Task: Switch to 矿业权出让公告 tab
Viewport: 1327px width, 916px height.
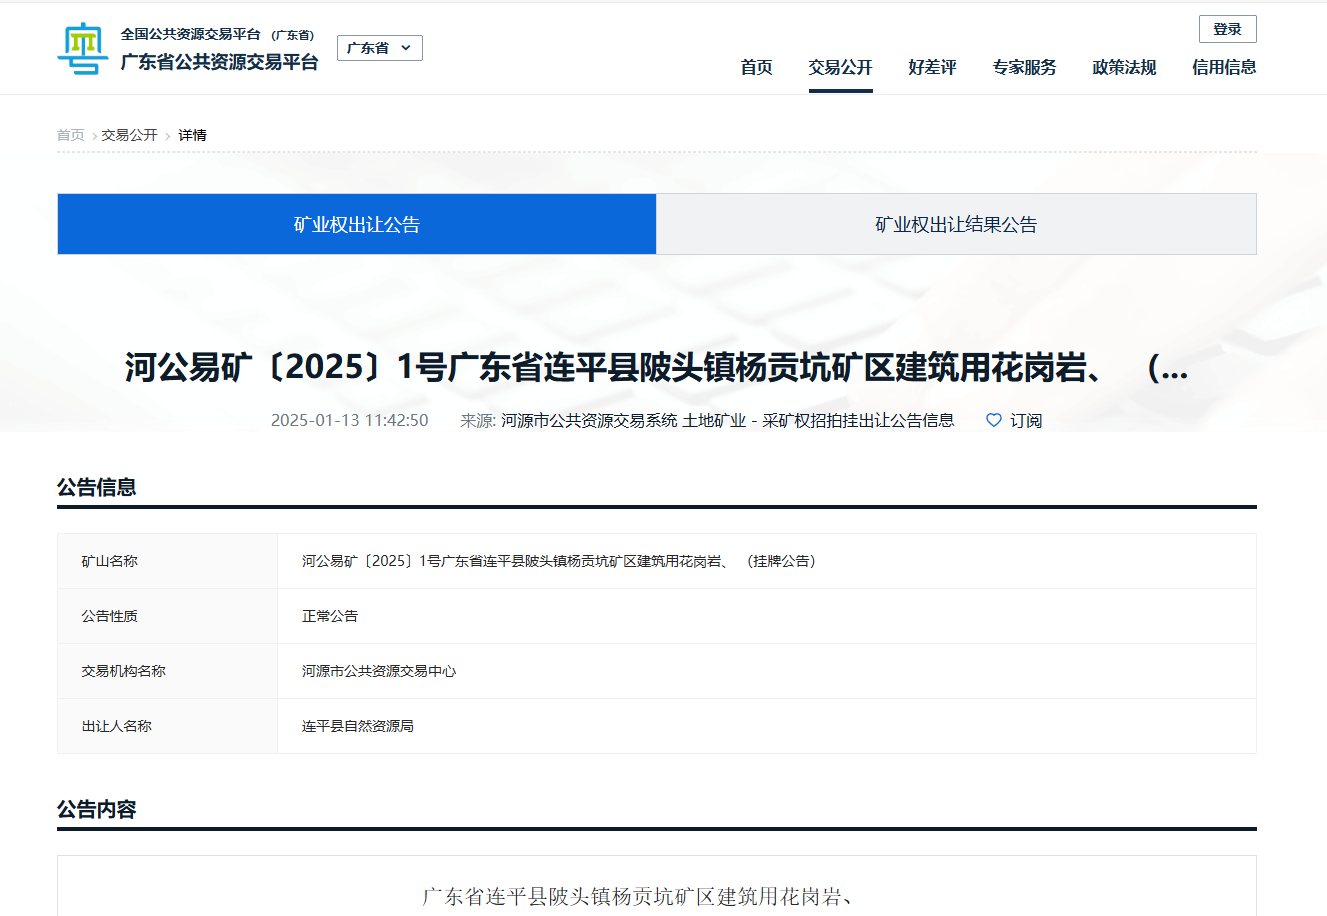Action: coord(357,224)
